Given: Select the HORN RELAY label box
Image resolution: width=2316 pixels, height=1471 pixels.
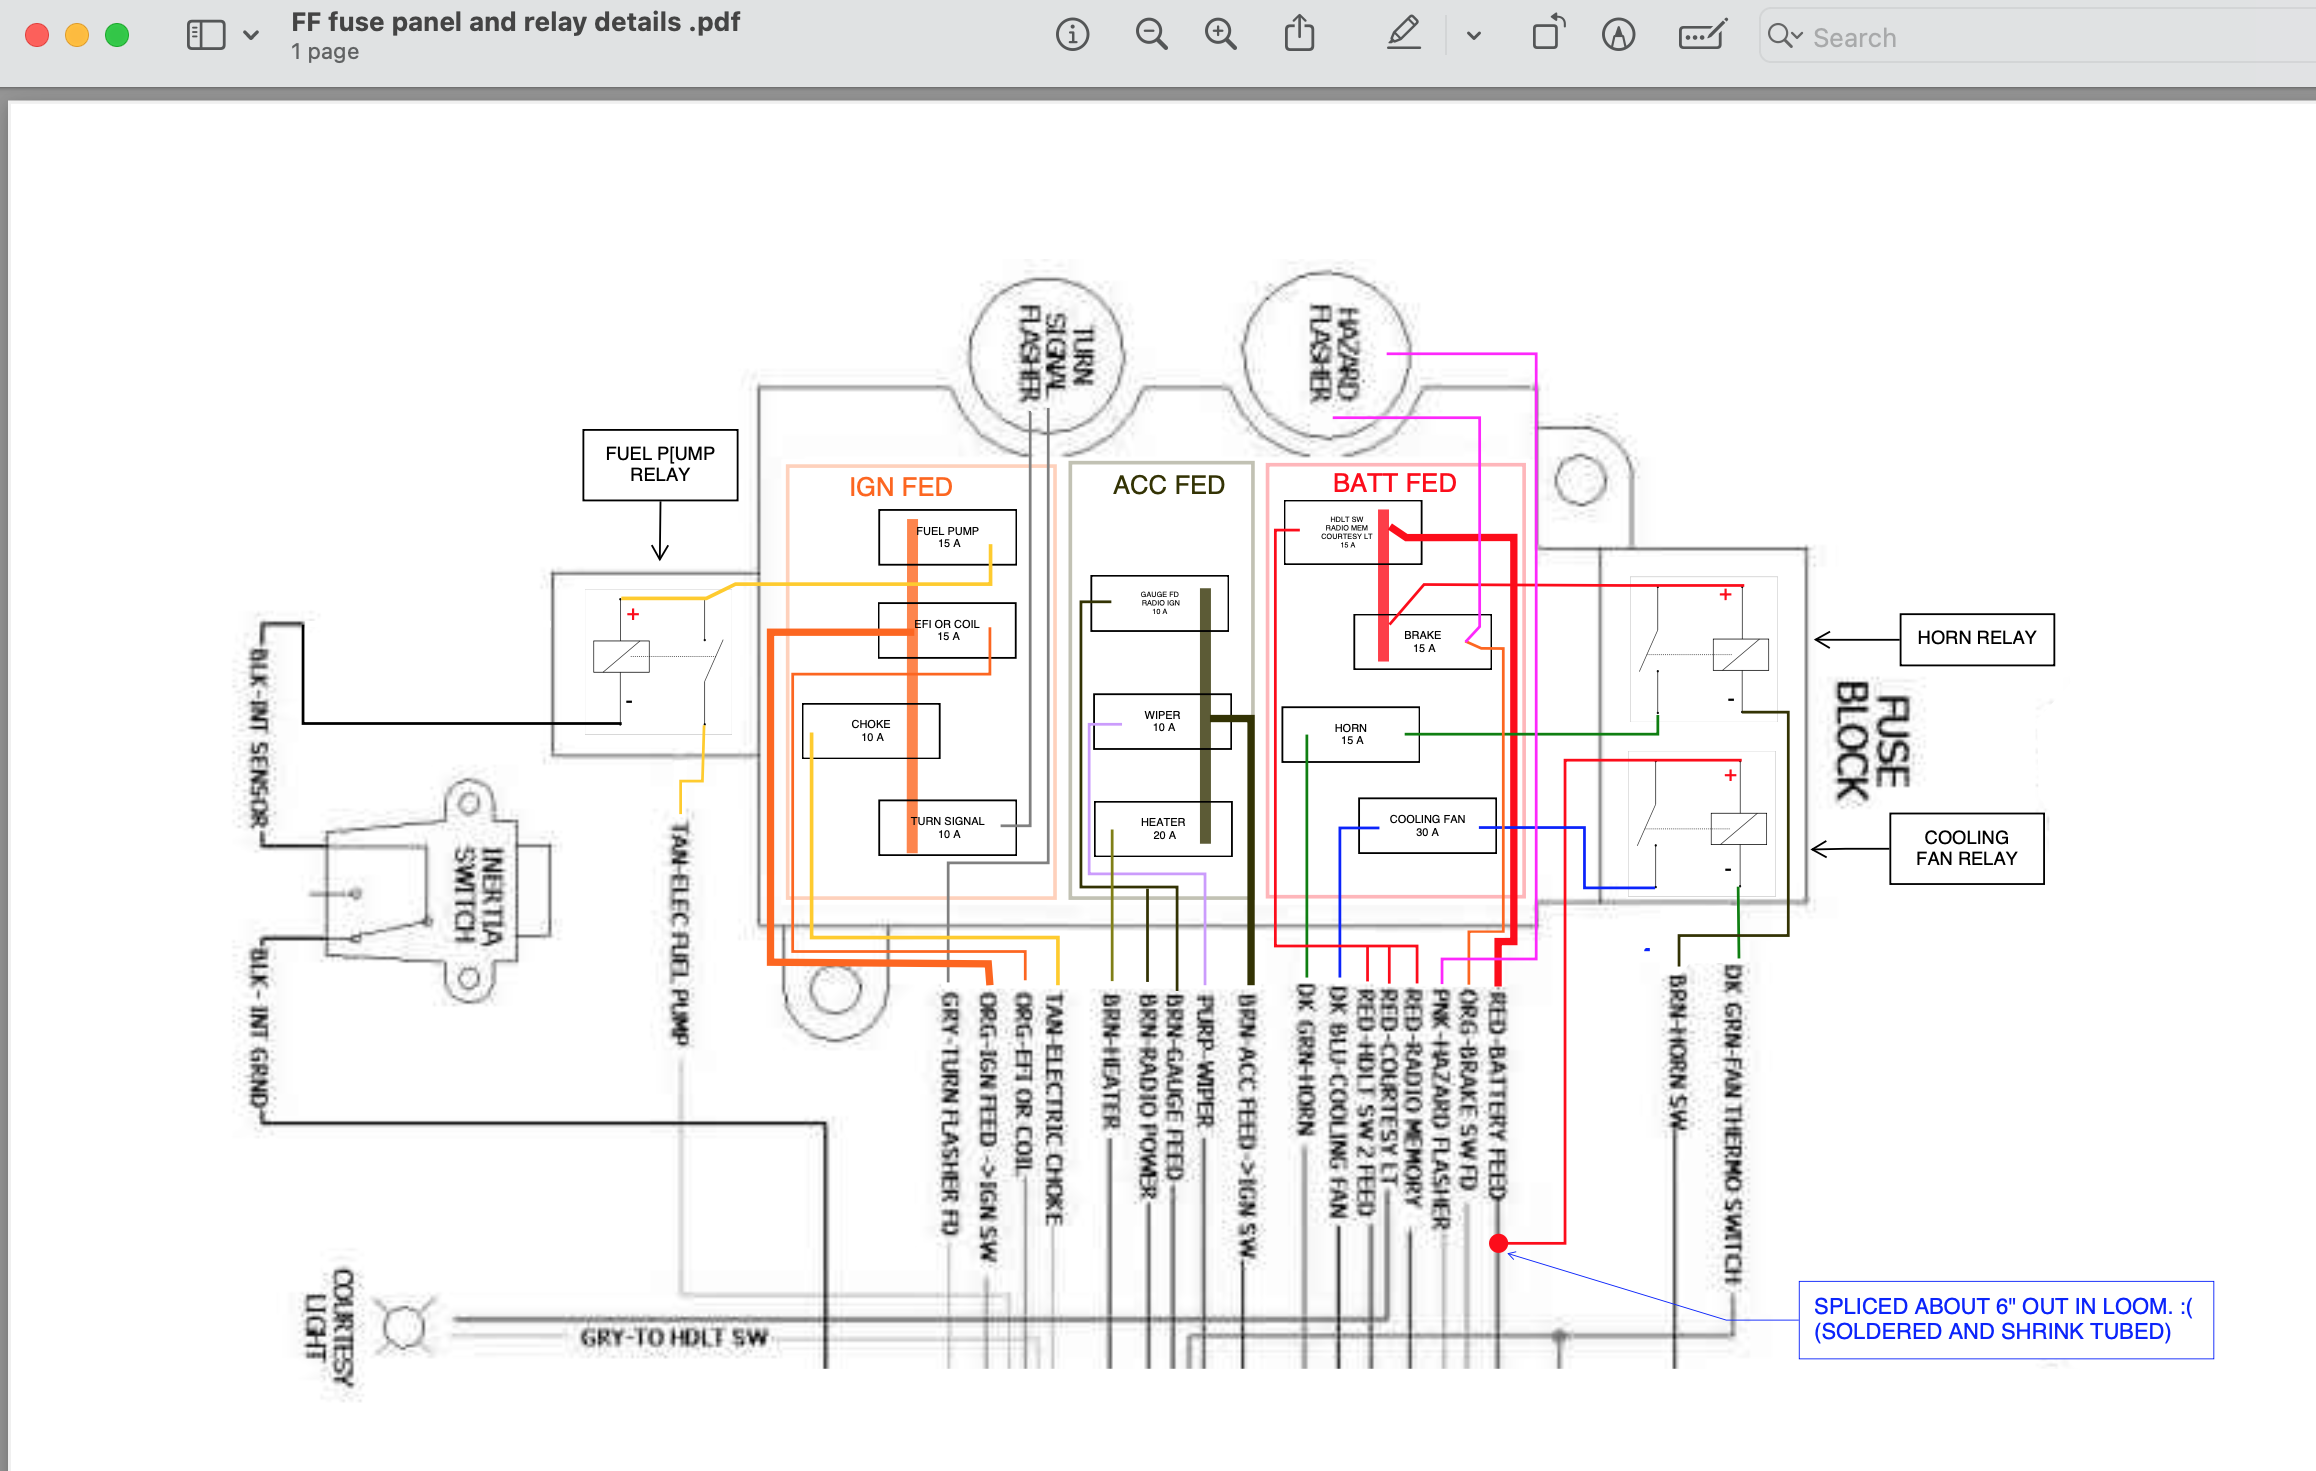Looking at the screenshot, I should coord(1977,639).
